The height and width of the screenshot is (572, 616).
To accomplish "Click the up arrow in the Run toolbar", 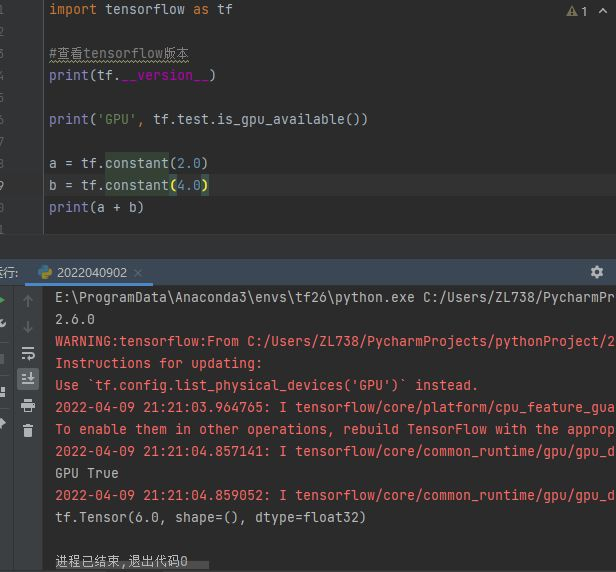I will (28, 301).
